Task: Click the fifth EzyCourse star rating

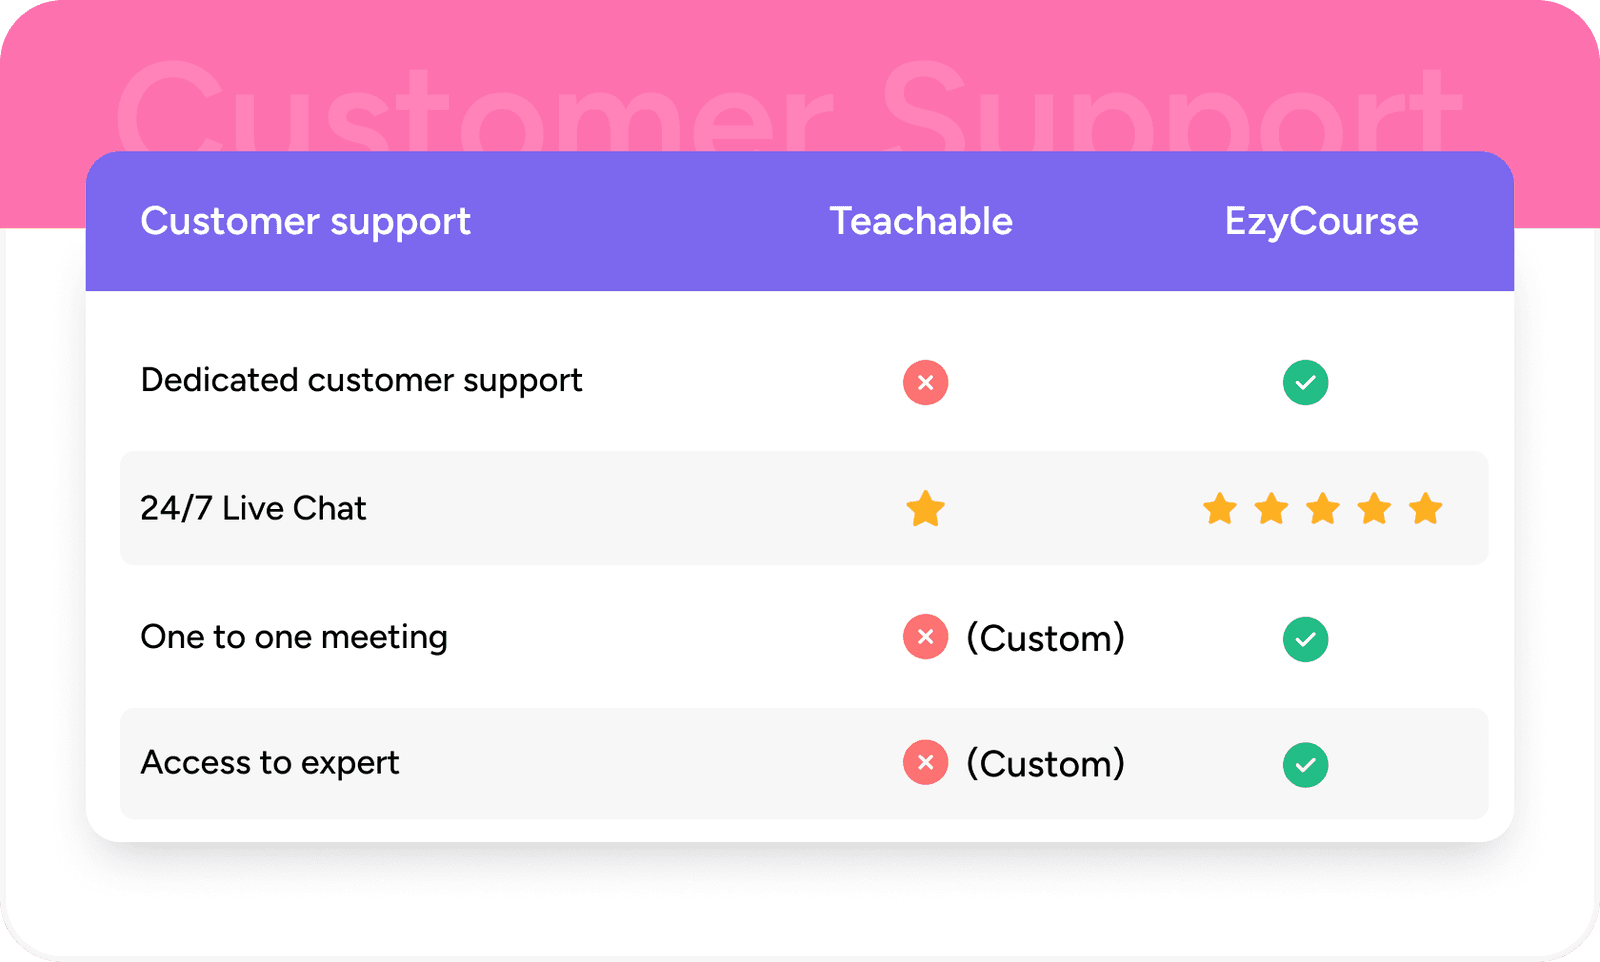Action: click(1425, 509)
